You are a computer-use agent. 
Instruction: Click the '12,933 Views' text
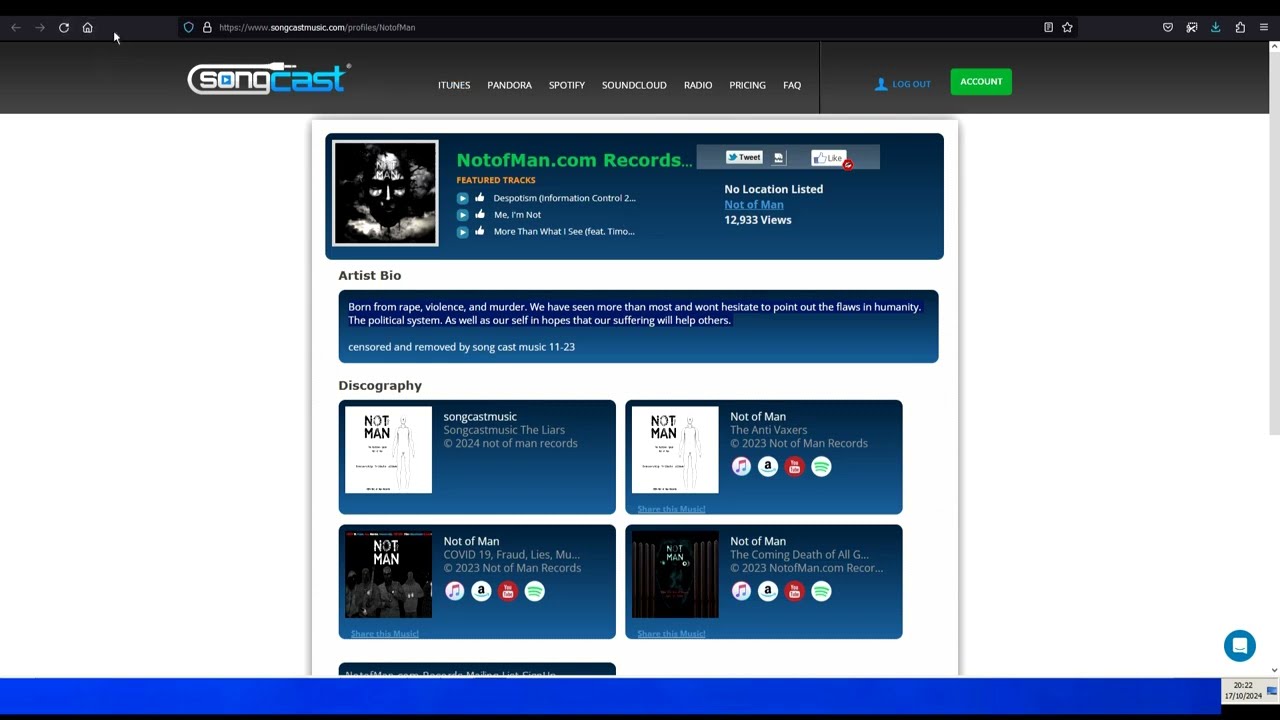[x=758, y=220]
